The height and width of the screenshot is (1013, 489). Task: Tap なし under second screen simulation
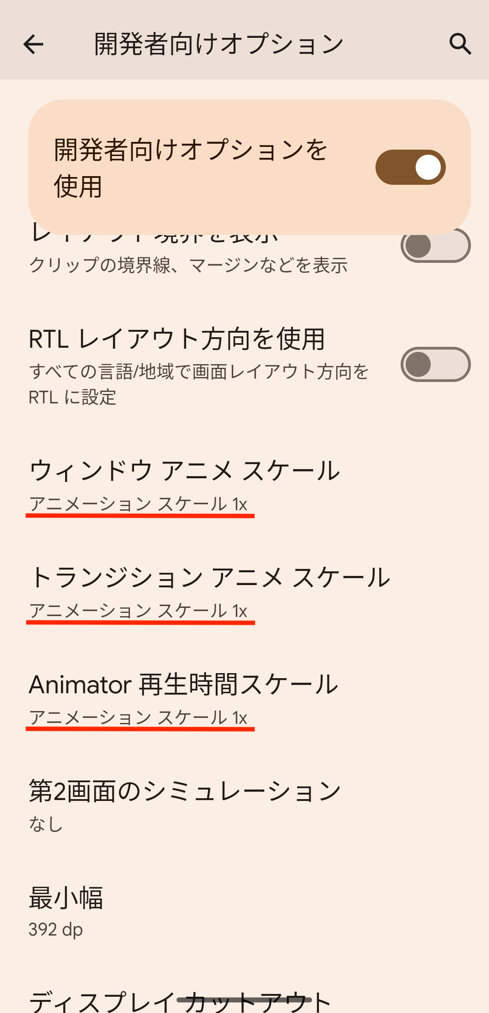(x=45, y=824)
